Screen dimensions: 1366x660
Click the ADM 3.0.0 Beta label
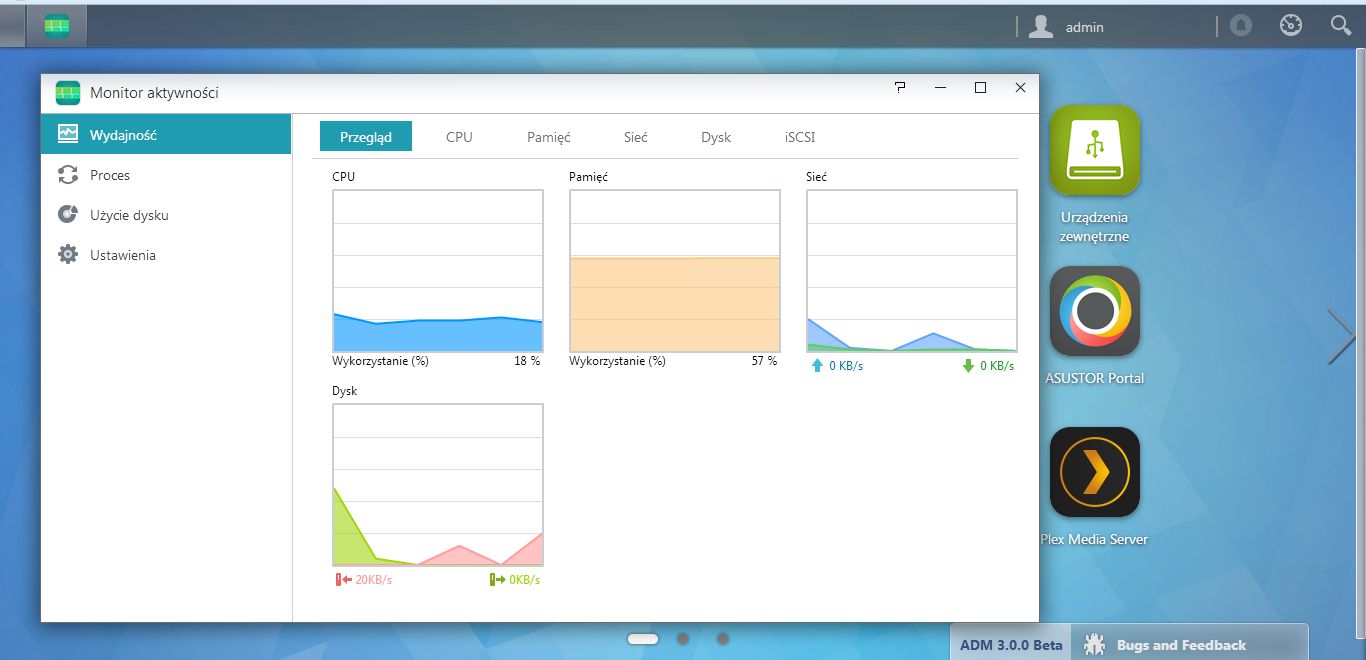click(1011, 645)
